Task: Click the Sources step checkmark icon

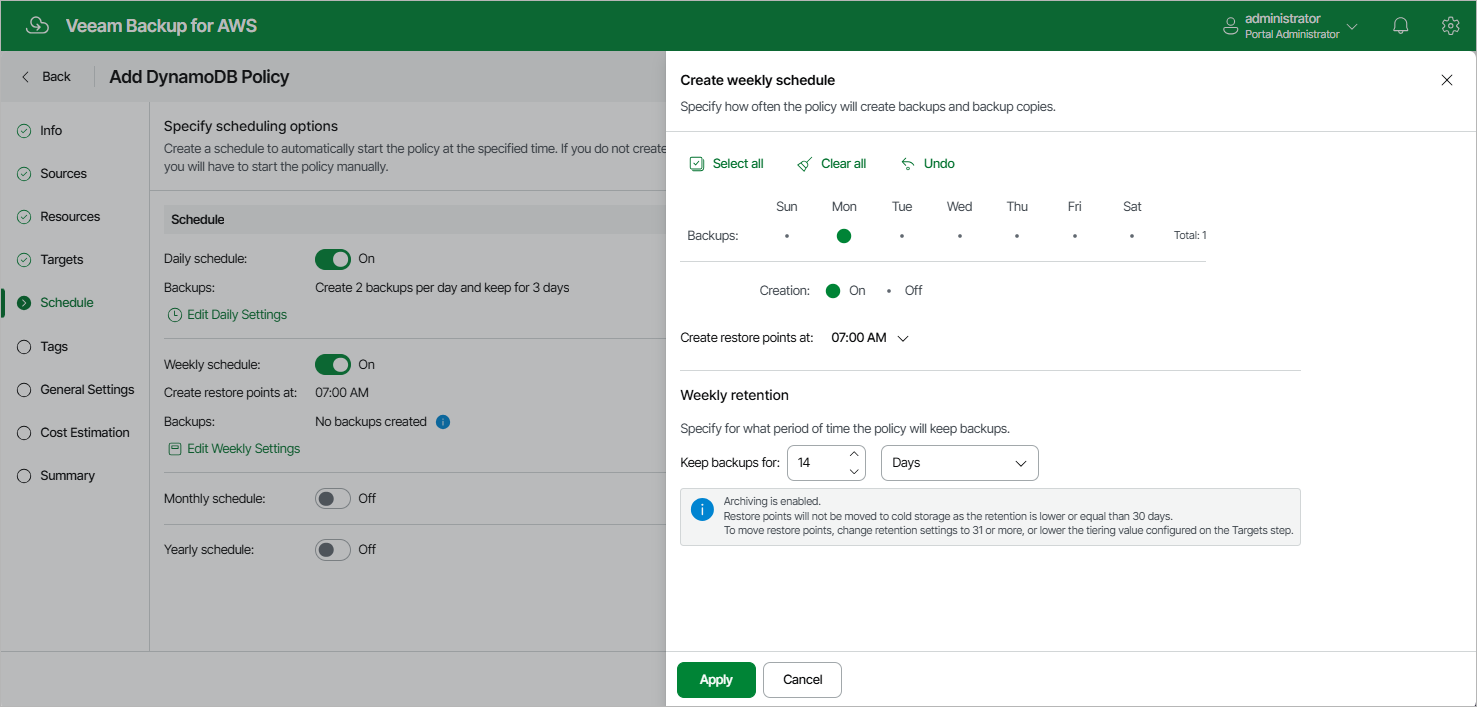Action: [24, 174]
